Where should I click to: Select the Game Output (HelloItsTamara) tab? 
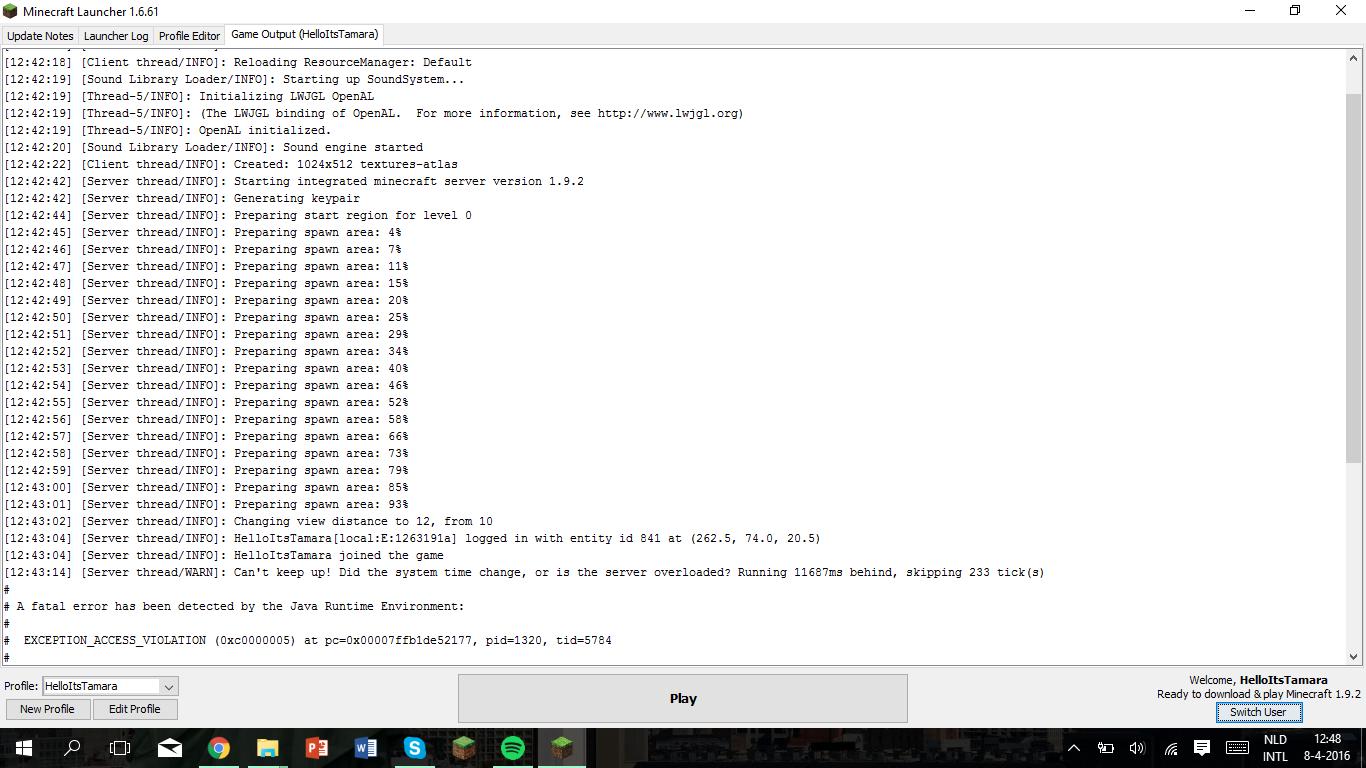click(304, 34)
